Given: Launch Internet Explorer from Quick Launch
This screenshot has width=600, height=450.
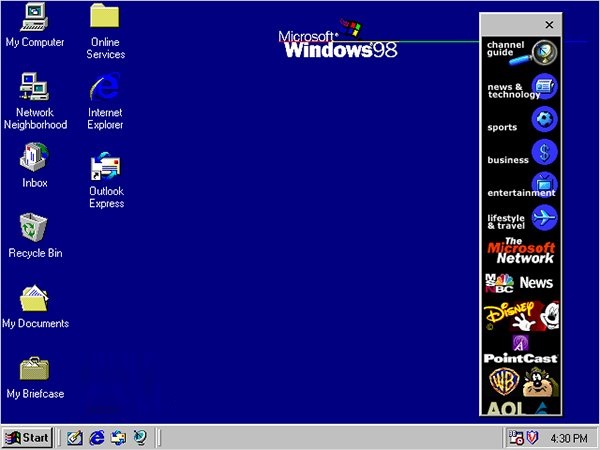Looking at the screenshot, I should (x=96, y=437).
